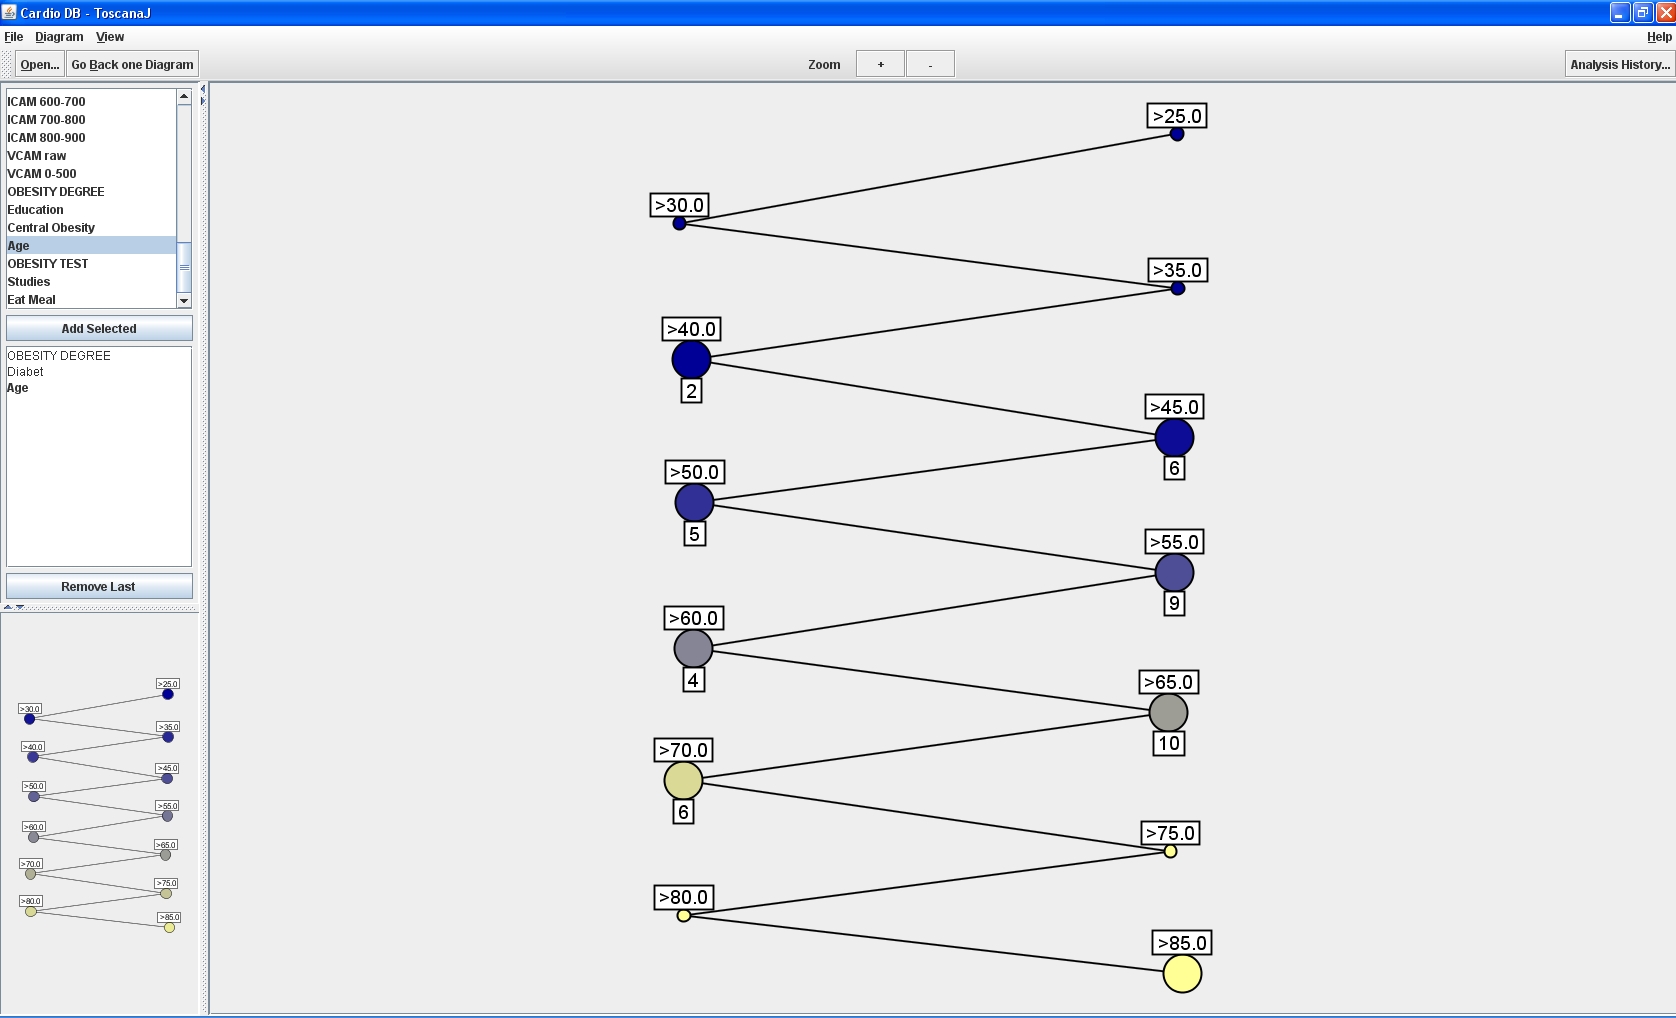Click the Add Selected button
This screenshot has width=1676, height=1018.
click(x=99, y=328)
